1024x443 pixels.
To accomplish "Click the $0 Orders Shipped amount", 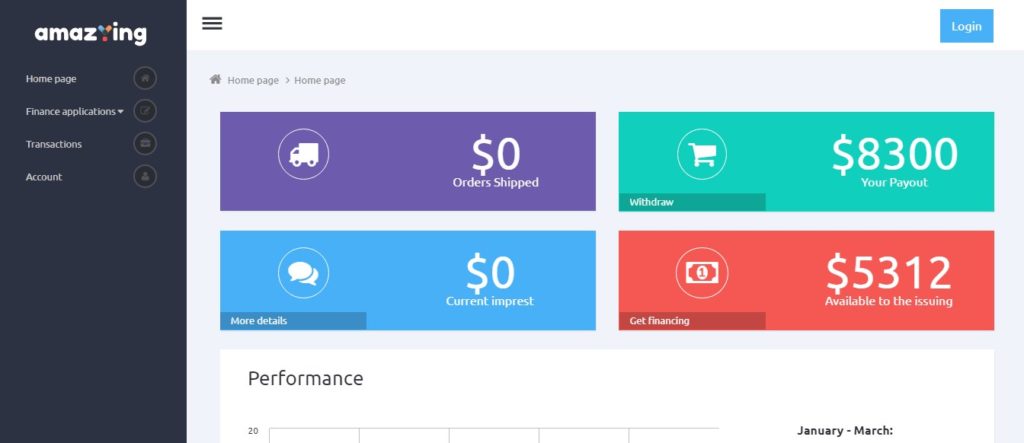I will click(496, 156).
